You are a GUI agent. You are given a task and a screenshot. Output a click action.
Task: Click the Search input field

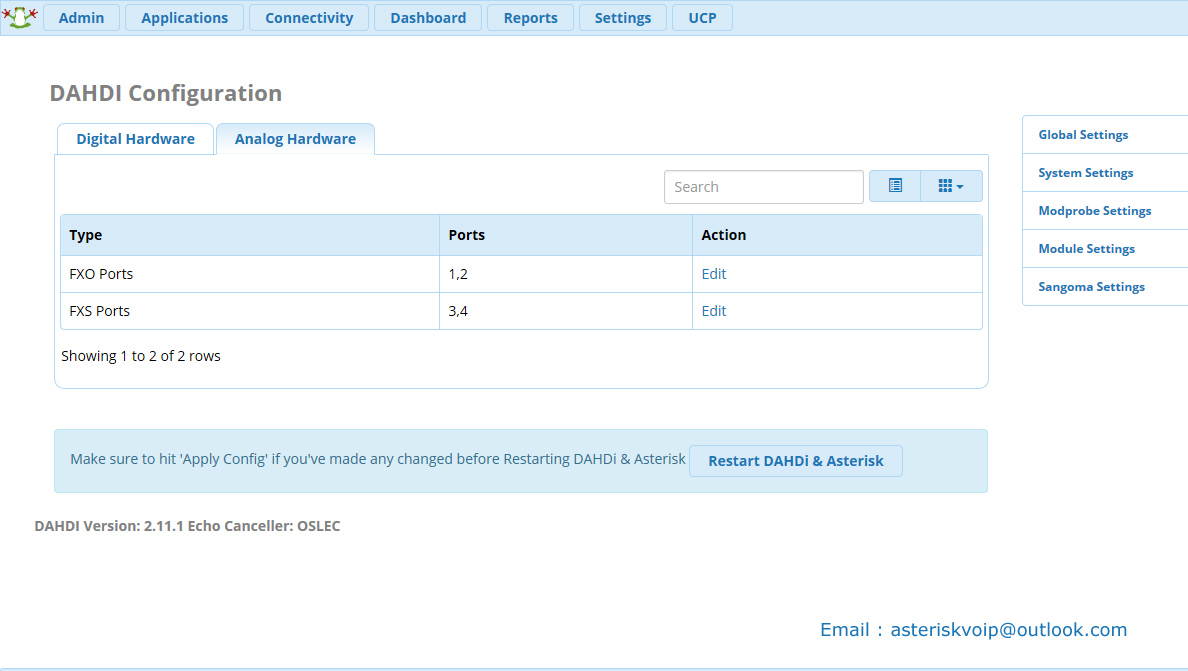coord(763,187)
